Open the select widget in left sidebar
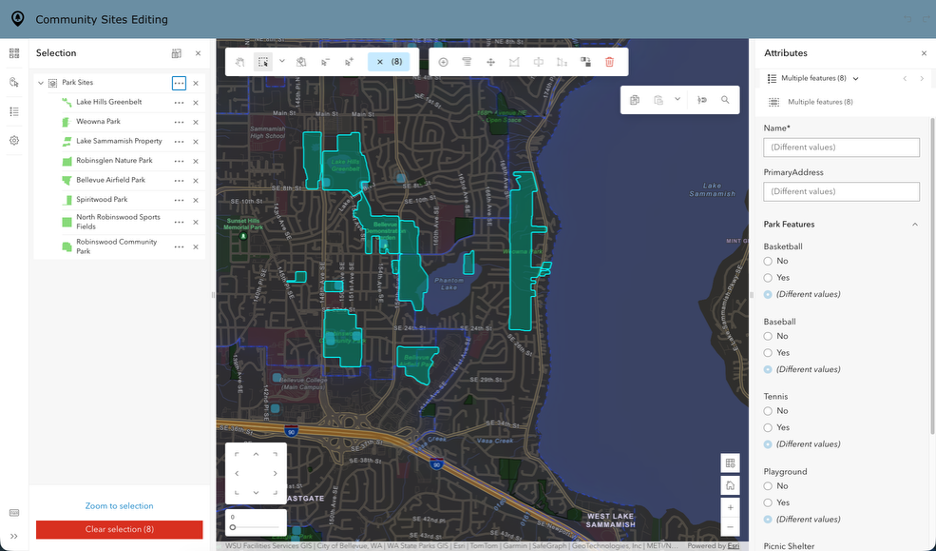936x552 pixels. (14, 82)
